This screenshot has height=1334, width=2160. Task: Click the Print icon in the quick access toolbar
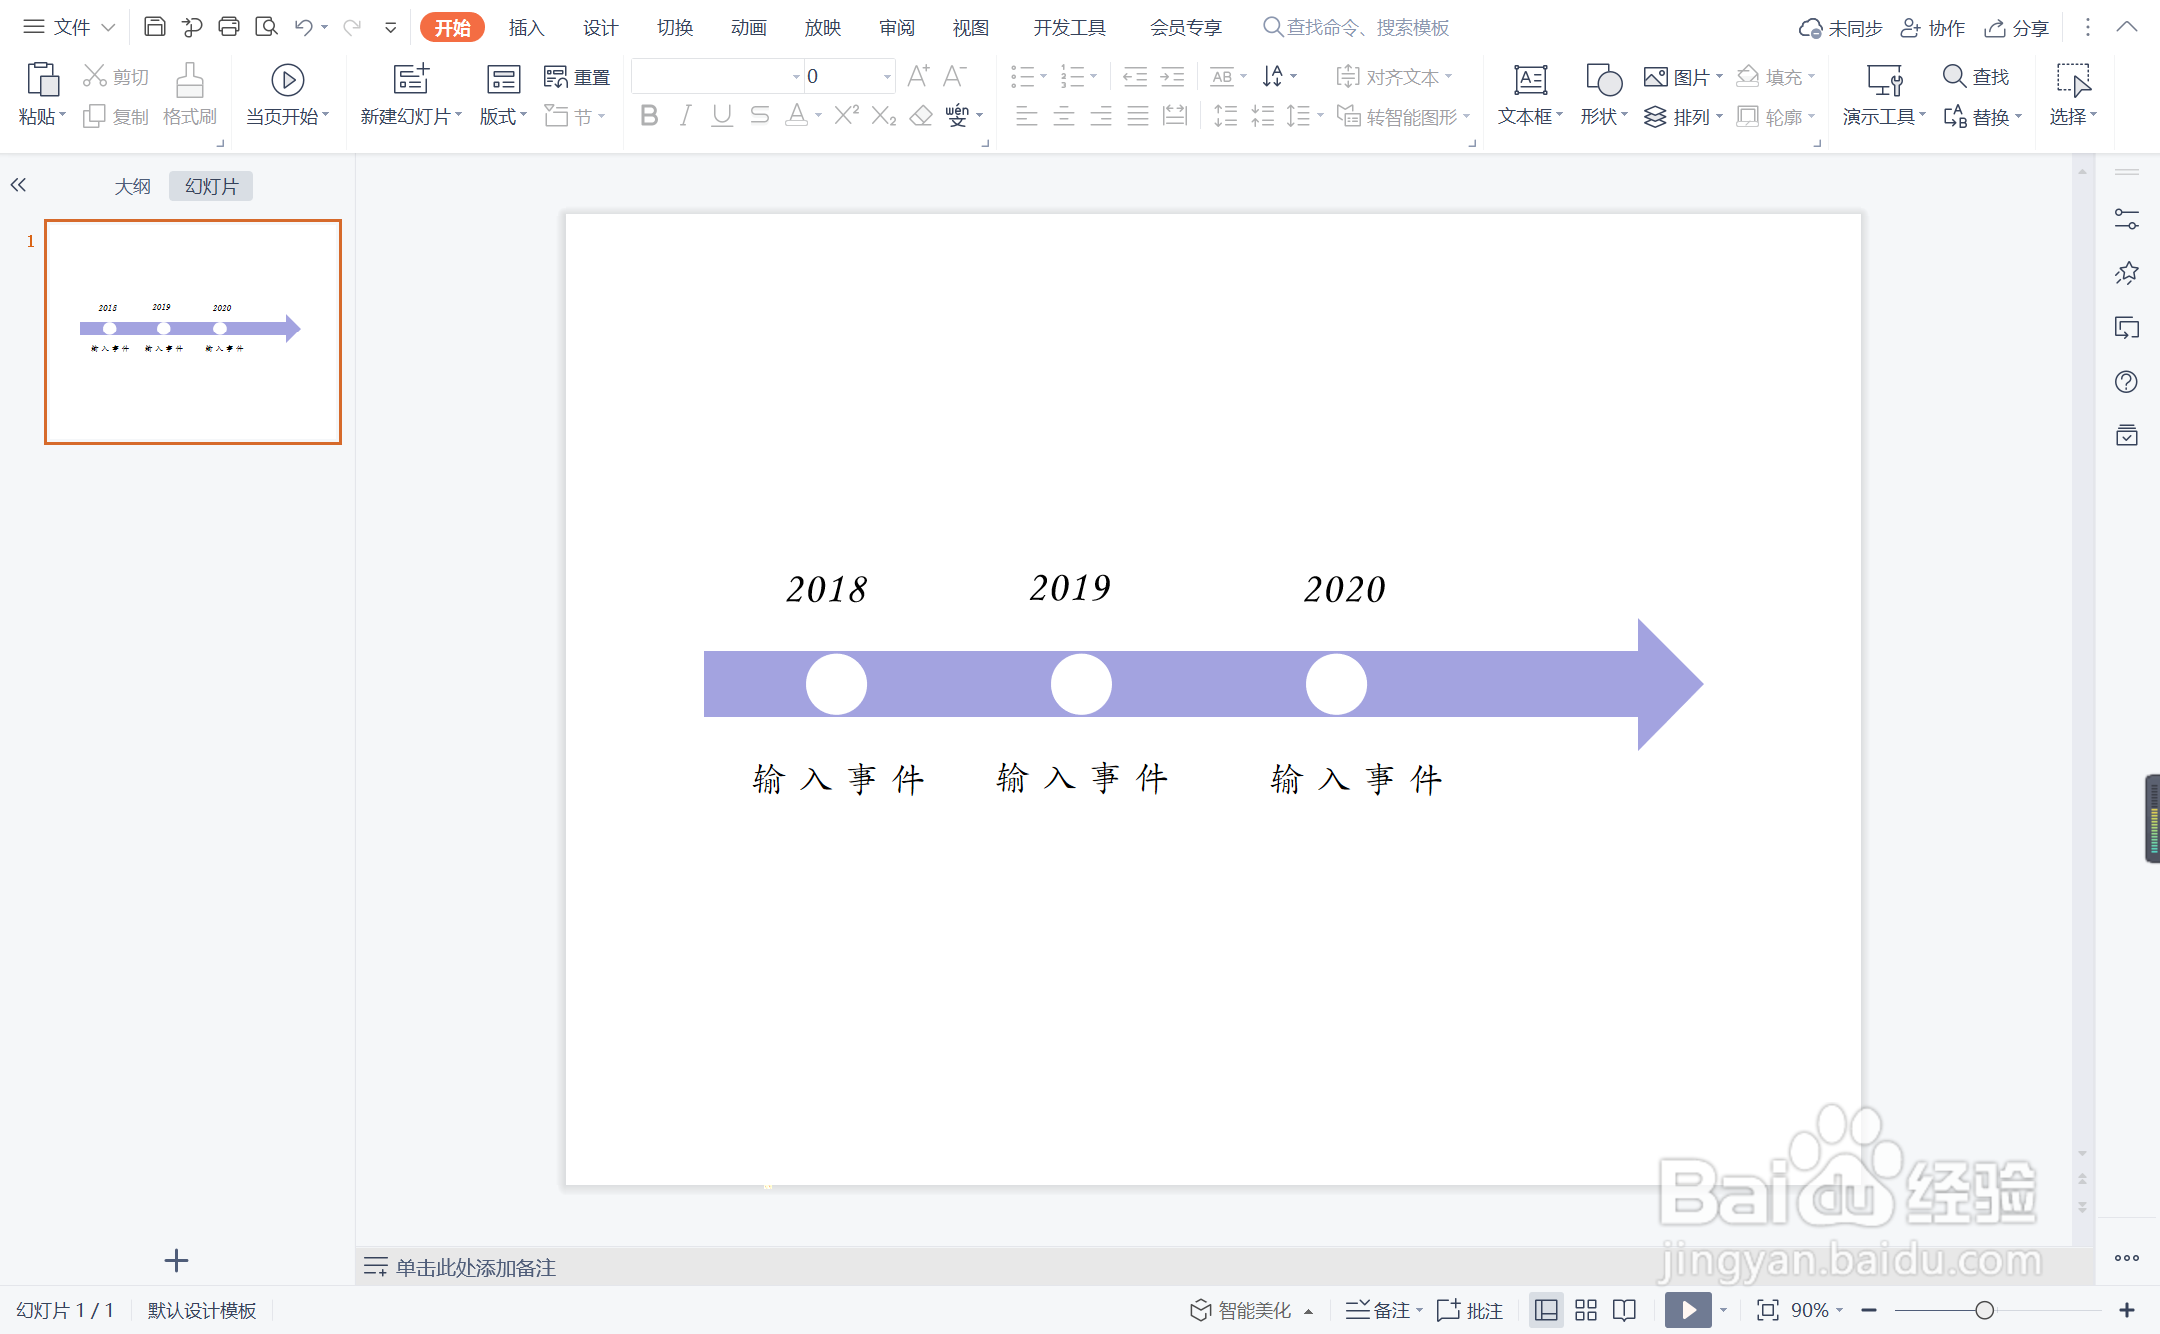(x=229, y=27)
